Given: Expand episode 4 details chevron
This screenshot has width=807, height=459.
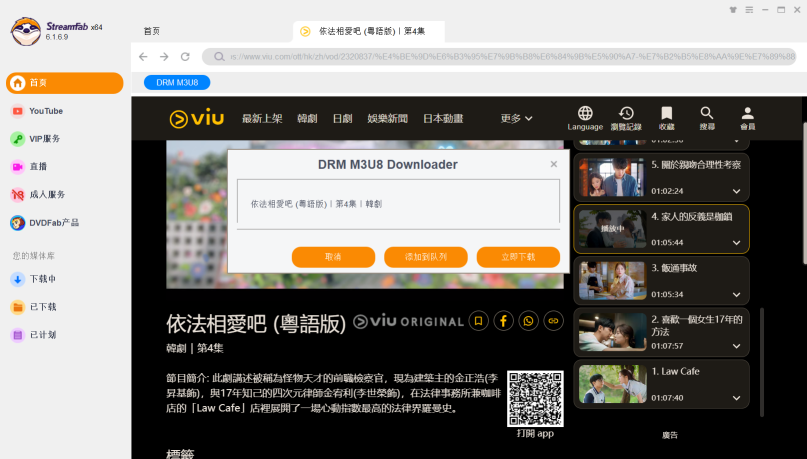Looking at the screenshot, I should (736, 243).
